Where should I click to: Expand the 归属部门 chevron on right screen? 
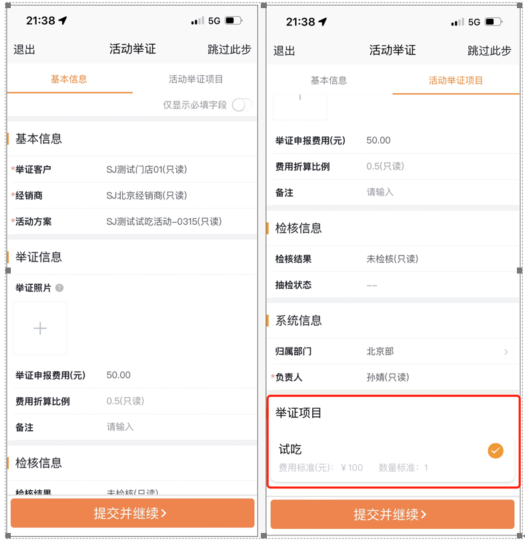point(506,352)
